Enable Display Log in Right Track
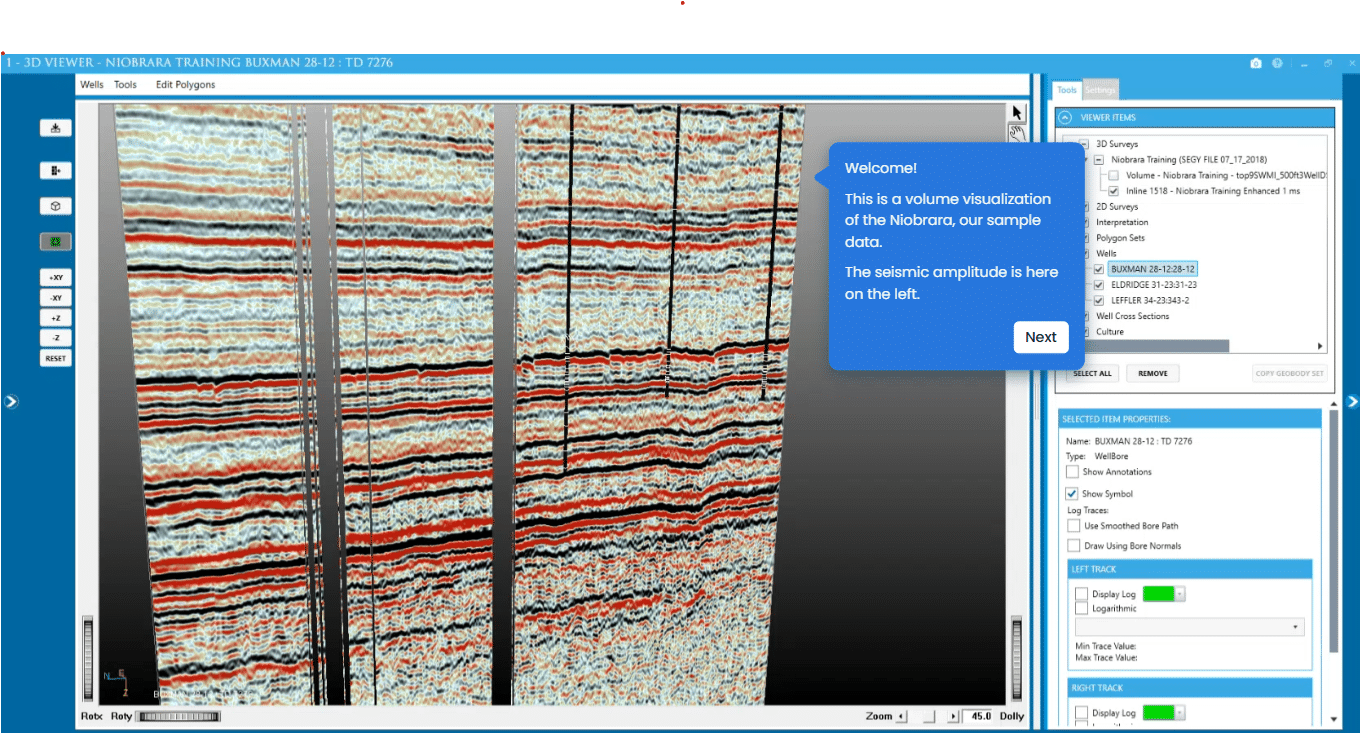 click(1081, 713)
